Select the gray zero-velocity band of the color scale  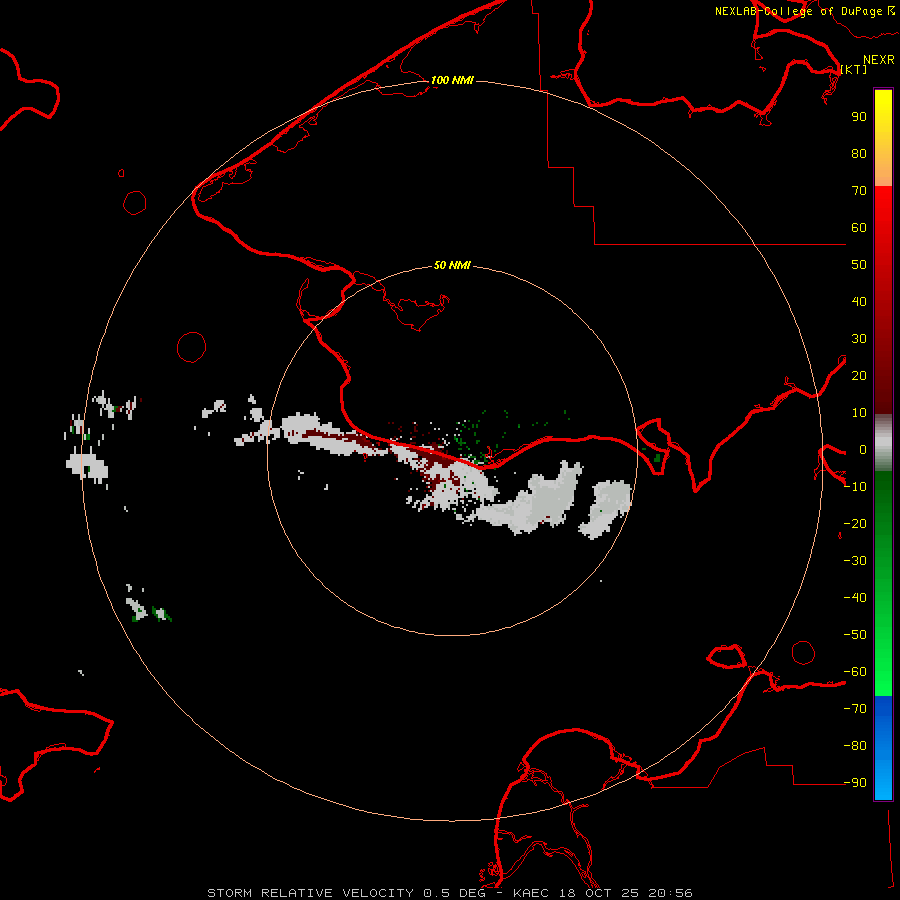tap(883, 443)
